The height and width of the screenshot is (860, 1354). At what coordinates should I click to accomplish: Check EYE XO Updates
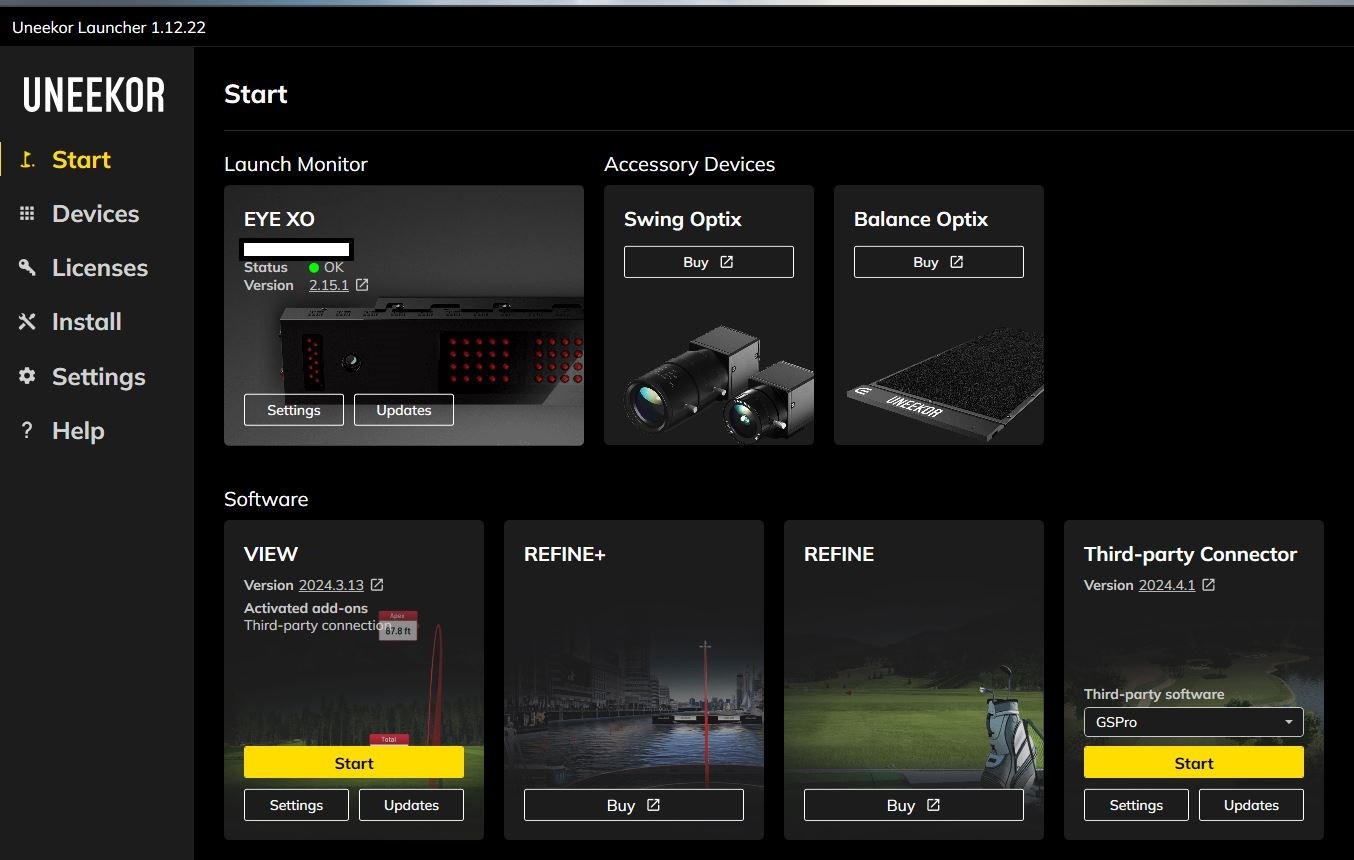point(404,410)
